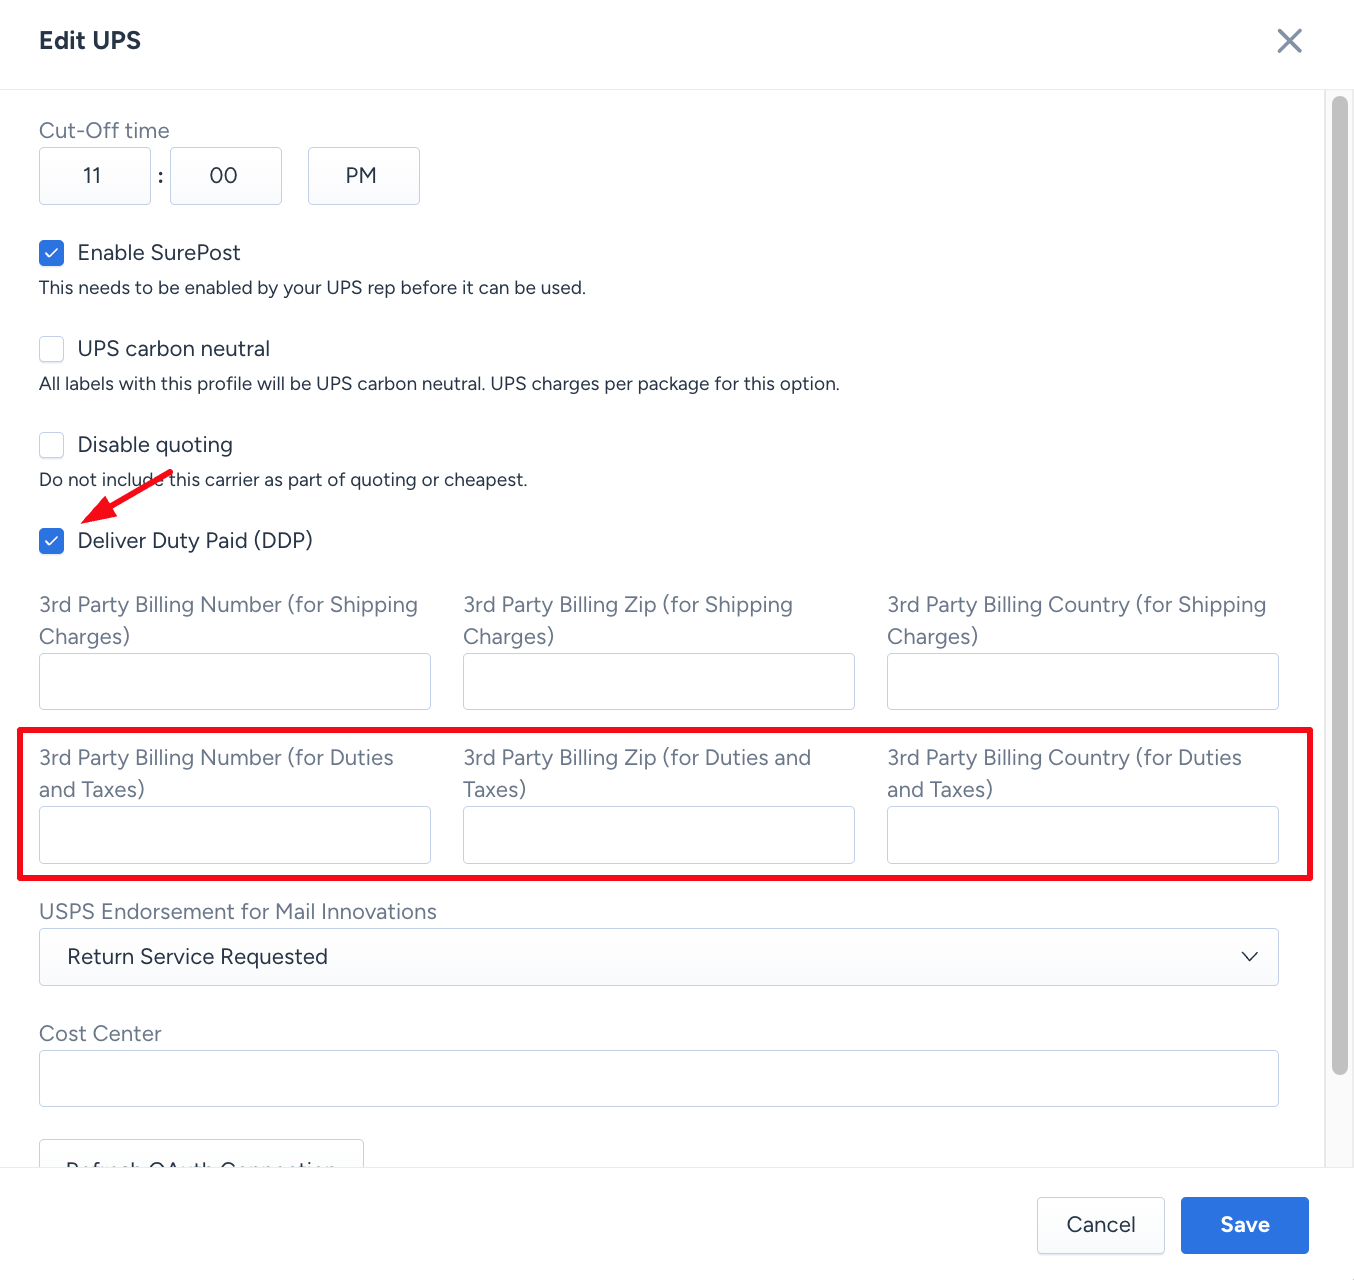Enable UPS carbon neutral checkbox
Screen dimensions: 1354x1280
pos(52,349)
